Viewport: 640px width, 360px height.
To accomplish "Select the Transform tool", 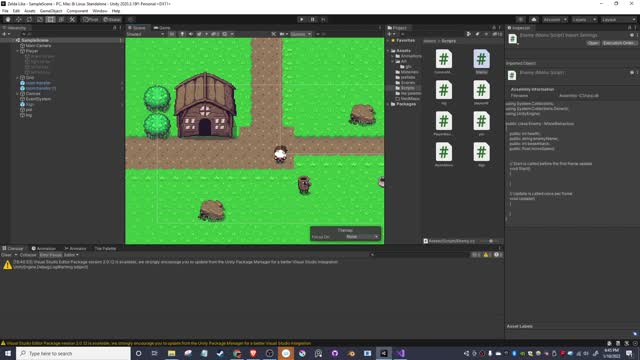I will [x=61, y=20].
